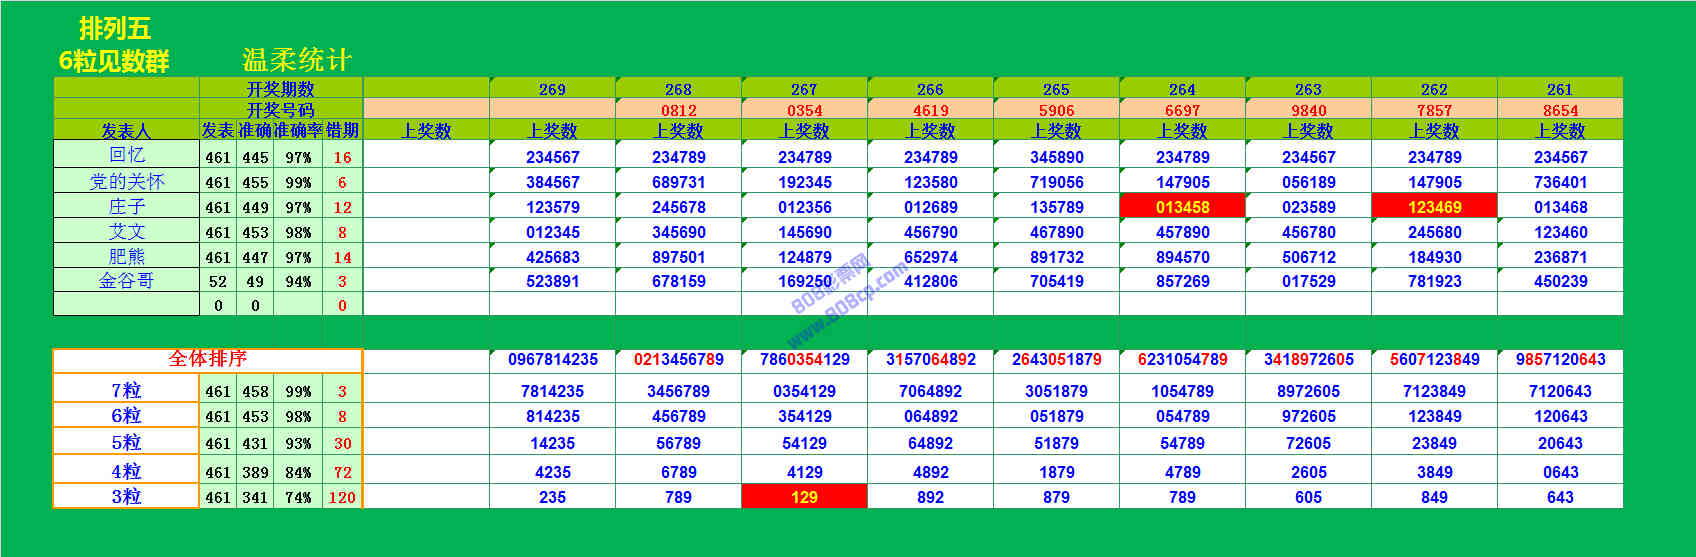Select the cell containing 0967814235
The image size is (1696, 557).
pos(552,360)
